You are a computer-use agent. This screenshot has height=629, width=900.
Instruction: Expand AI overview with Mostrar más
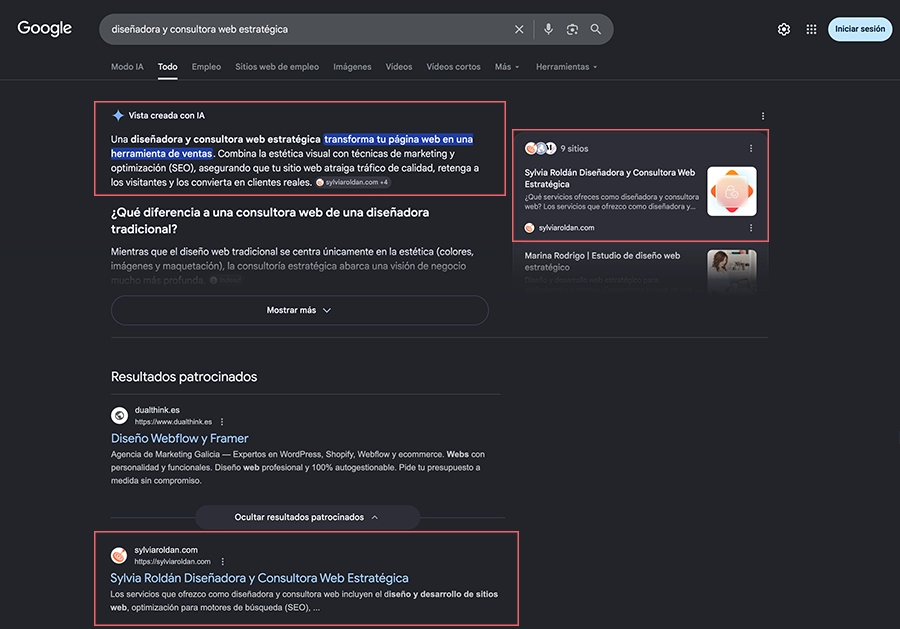[300, 310]
